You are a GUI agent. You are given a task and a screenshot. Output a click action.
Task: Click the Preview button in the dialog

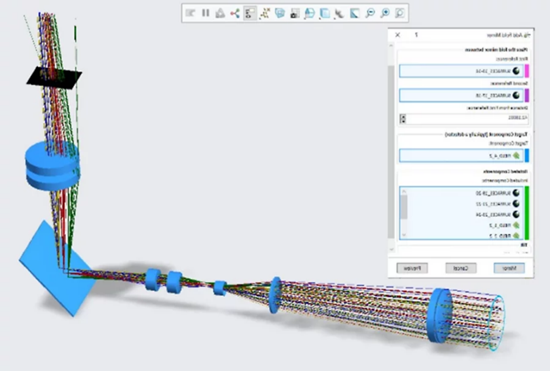click(x=412, y=268)
